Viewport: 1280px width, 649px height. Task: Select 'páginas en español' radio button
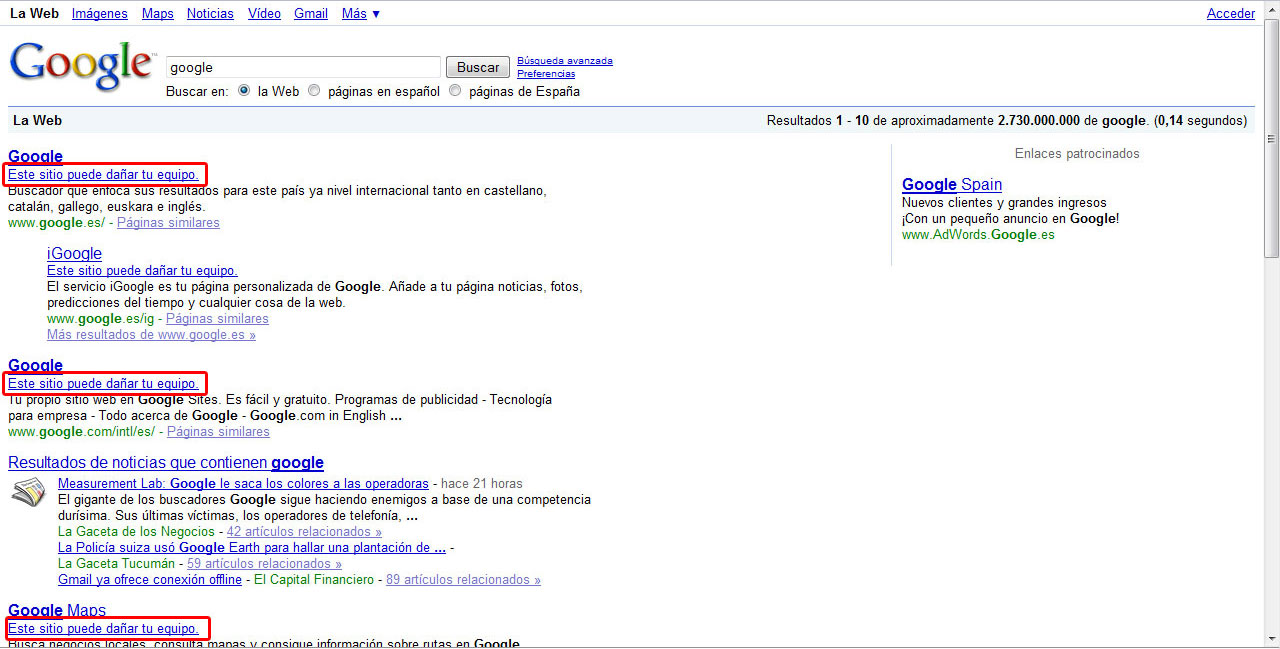[314, 91]
